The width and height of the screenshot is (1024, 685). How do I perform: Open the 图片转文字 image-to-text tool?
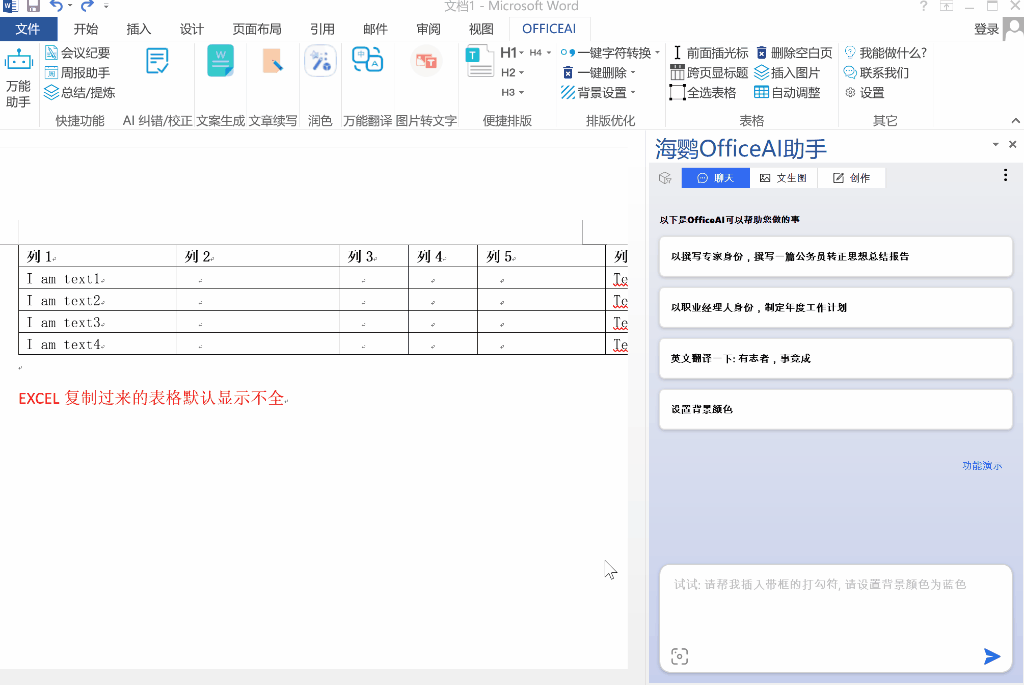428,62
